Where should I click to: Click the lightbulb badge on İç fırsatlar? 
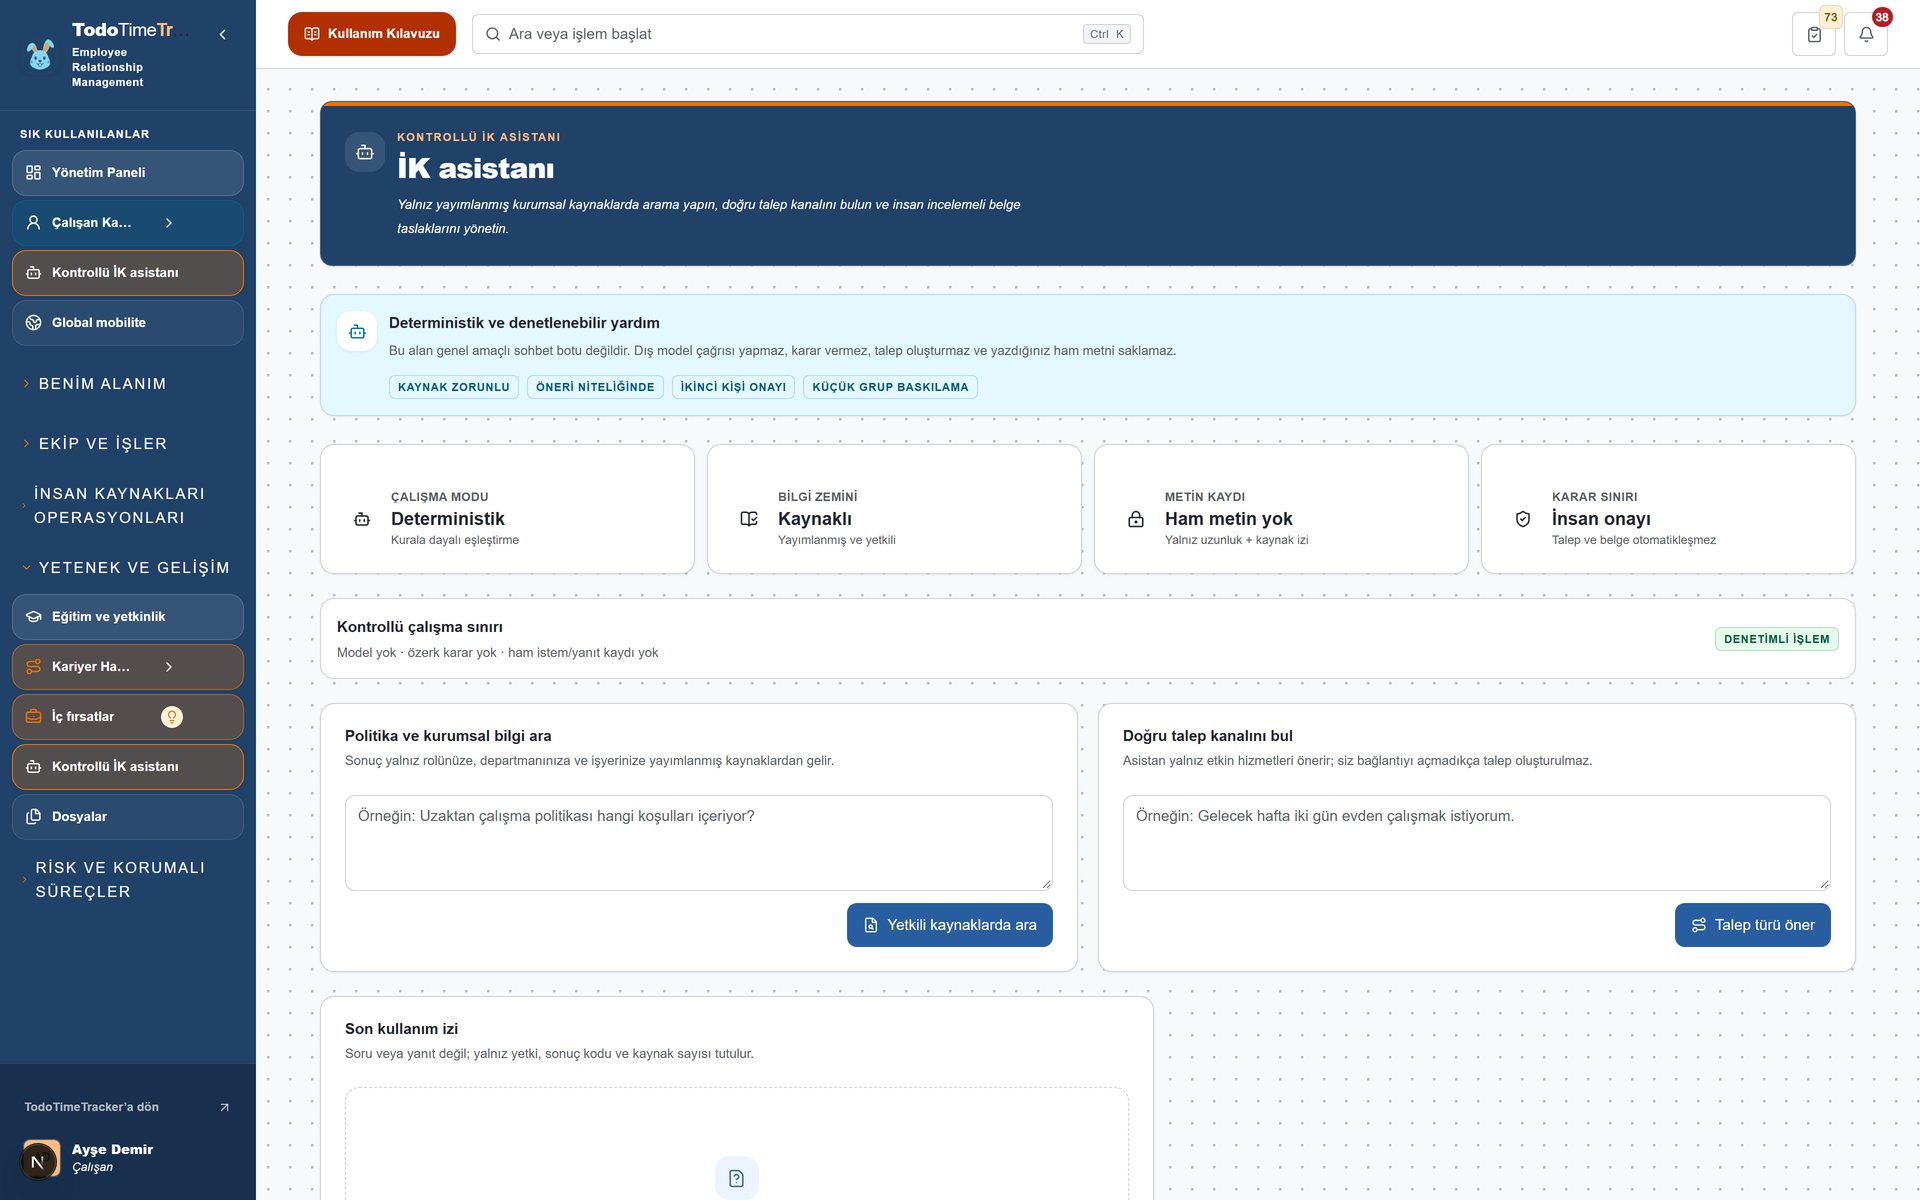click(172, 717)
